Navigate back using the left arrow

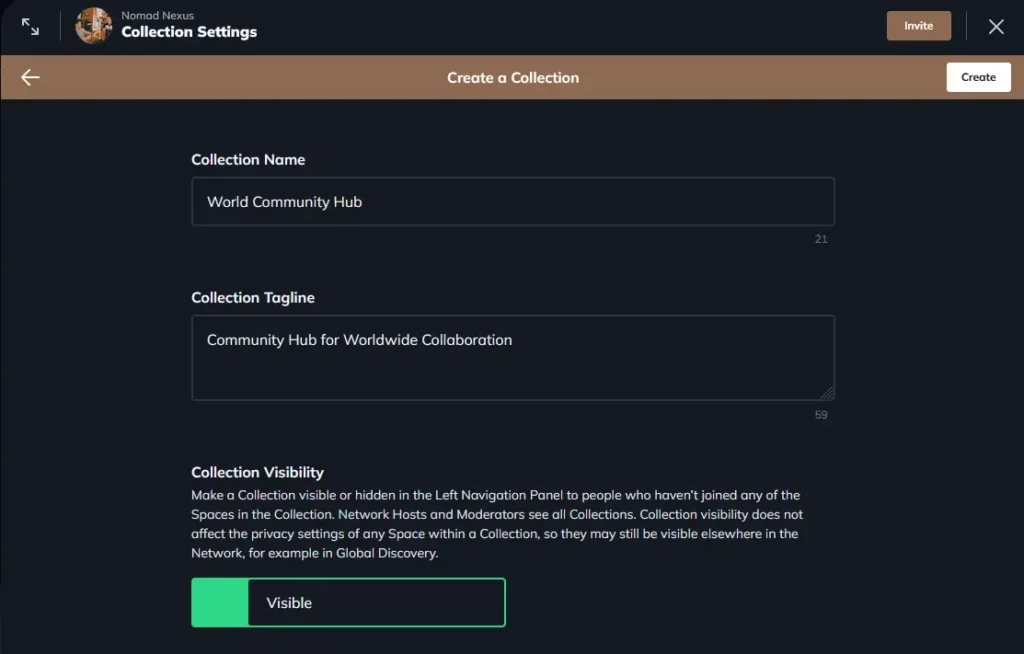click(29, 76)
